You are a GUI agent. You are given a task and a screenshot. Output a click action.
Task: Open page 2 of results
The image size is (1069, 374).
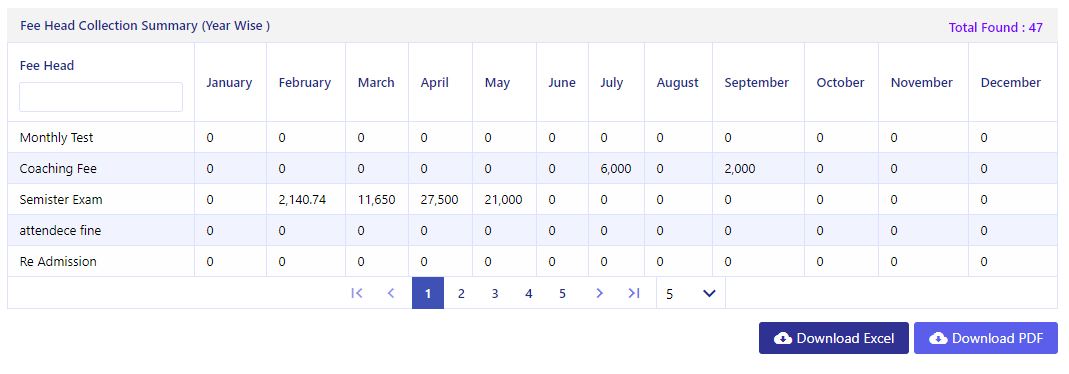tap(461, 294)
